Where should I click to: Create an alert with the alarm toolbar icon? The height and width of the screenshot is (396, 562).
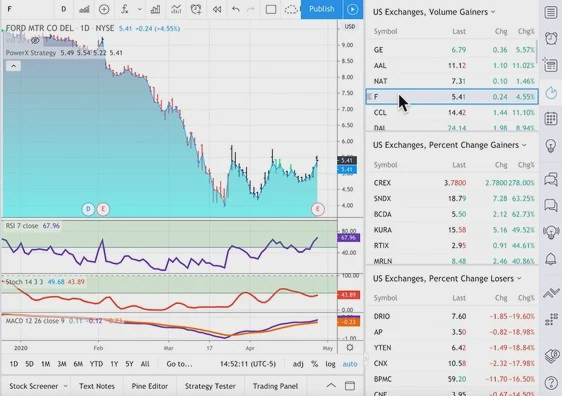point(196,9)
